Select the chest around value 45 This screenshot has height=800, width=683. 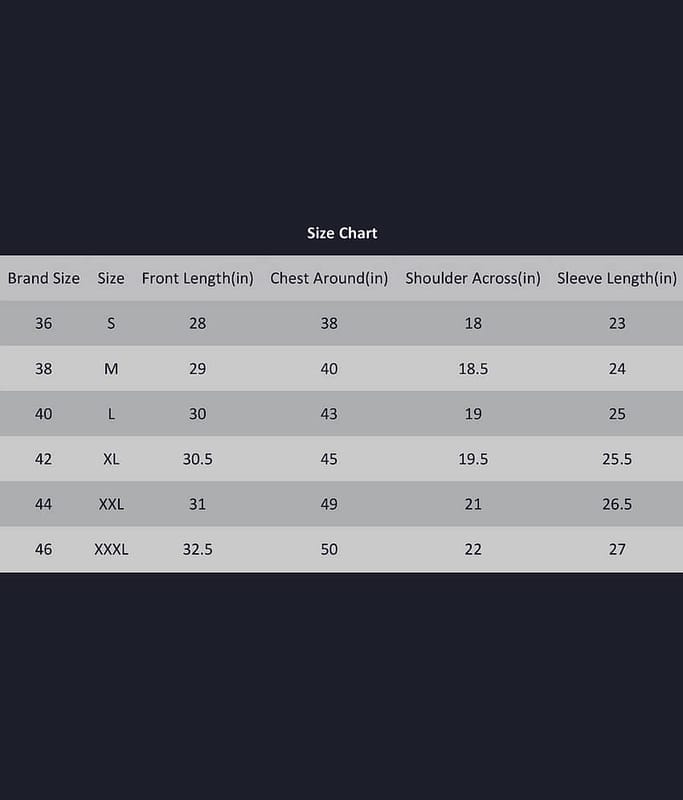(x=329, y=459)
